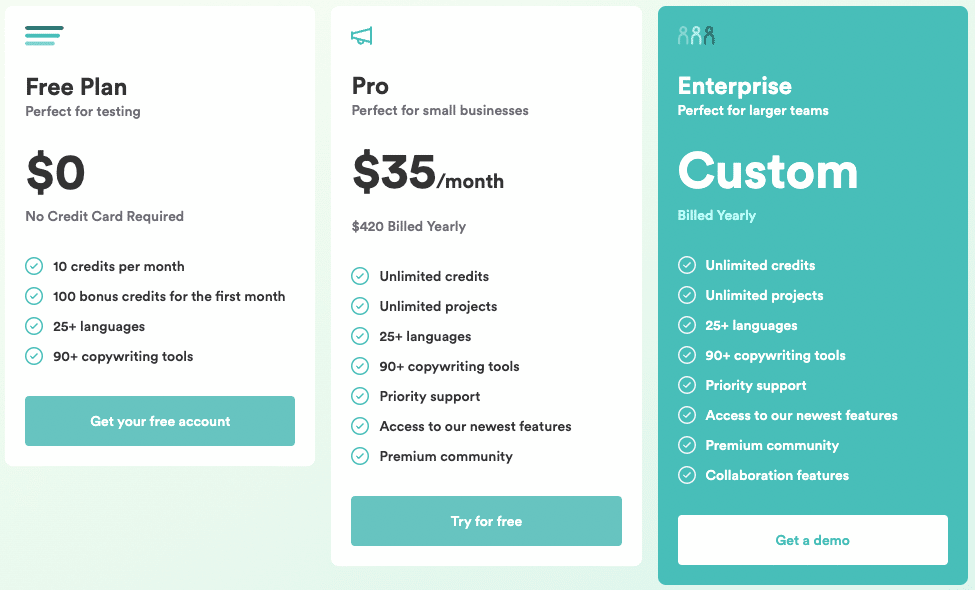Click the Free Plan heading
975x590 pixels.
76,87
